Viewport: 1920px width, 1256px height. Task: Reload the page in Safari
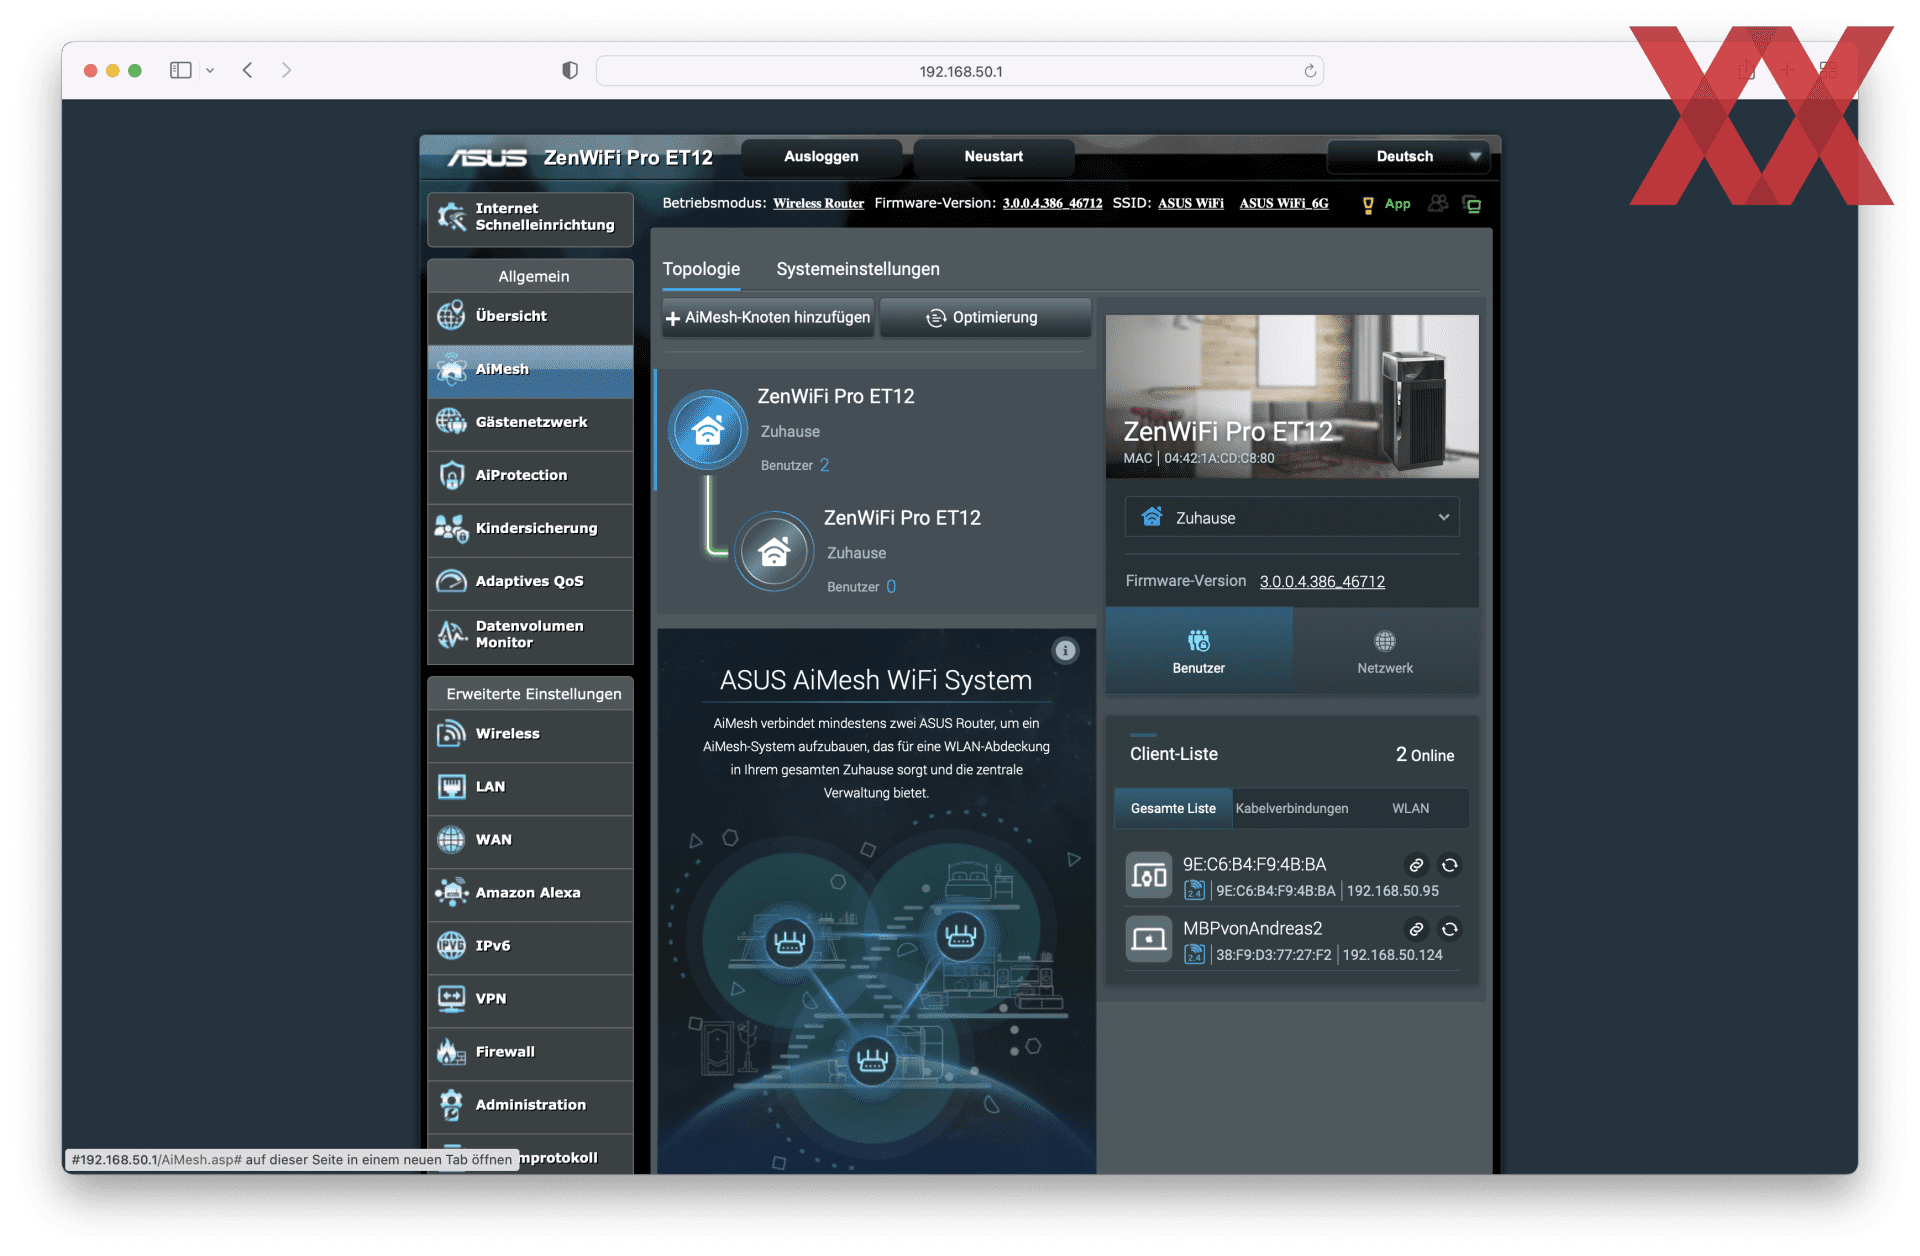[1310, 71]
